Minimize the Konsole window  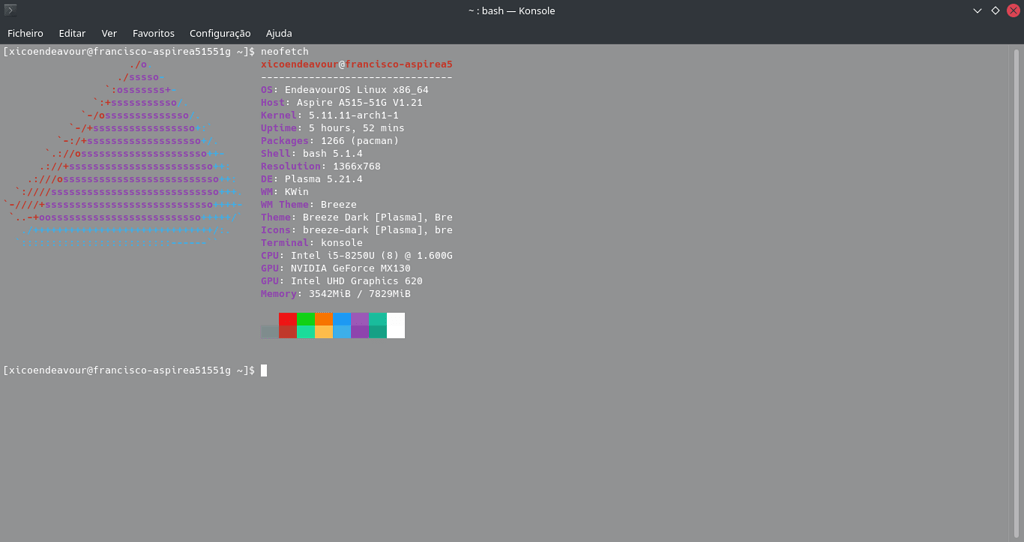click(977, 11)
